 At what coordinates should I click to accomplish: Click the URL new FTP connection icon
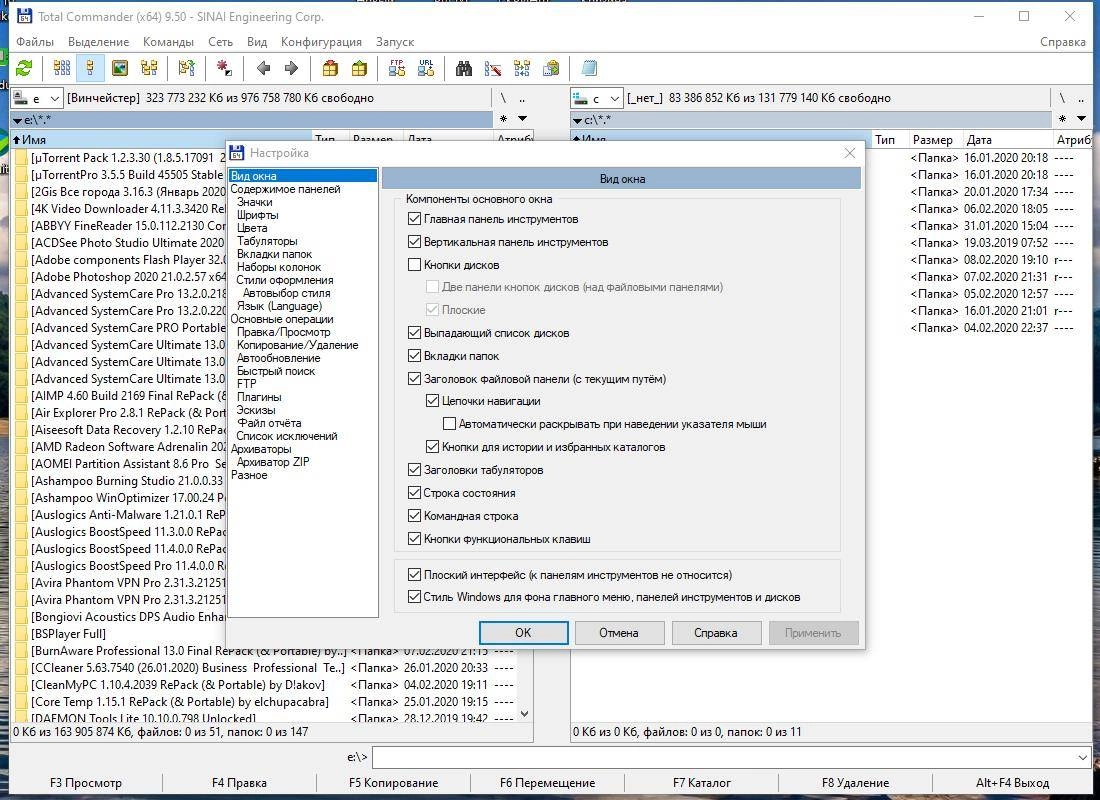click(426, 68)
